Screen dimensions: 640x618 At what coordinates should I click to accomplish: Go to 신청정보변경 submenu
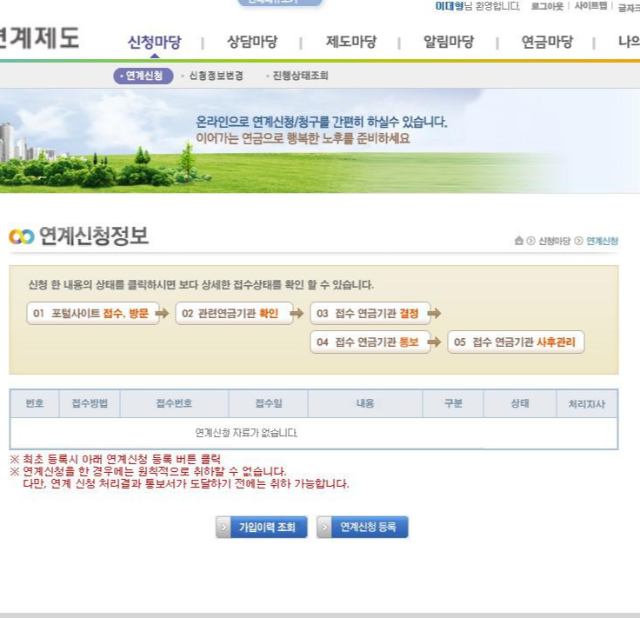click(216, 76)
